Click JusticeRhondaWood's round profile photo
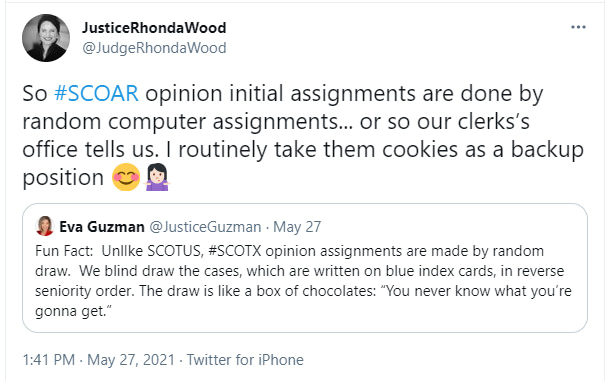Viewport: 609px width, 381px height. 46,38
